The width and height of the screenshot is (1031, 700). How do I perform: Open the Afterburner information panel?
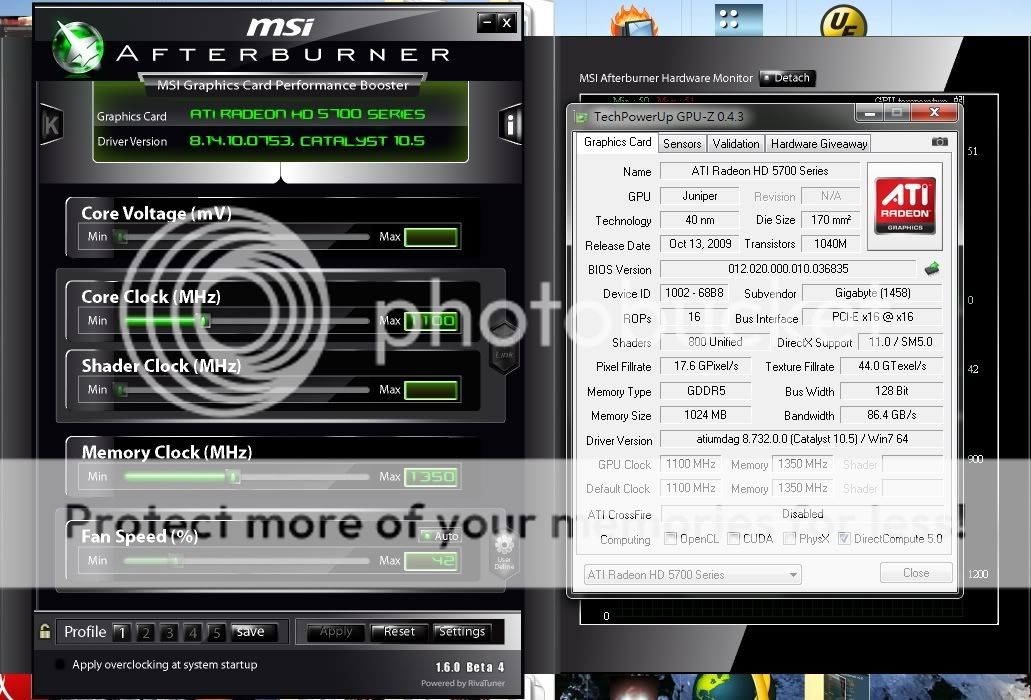509,124
